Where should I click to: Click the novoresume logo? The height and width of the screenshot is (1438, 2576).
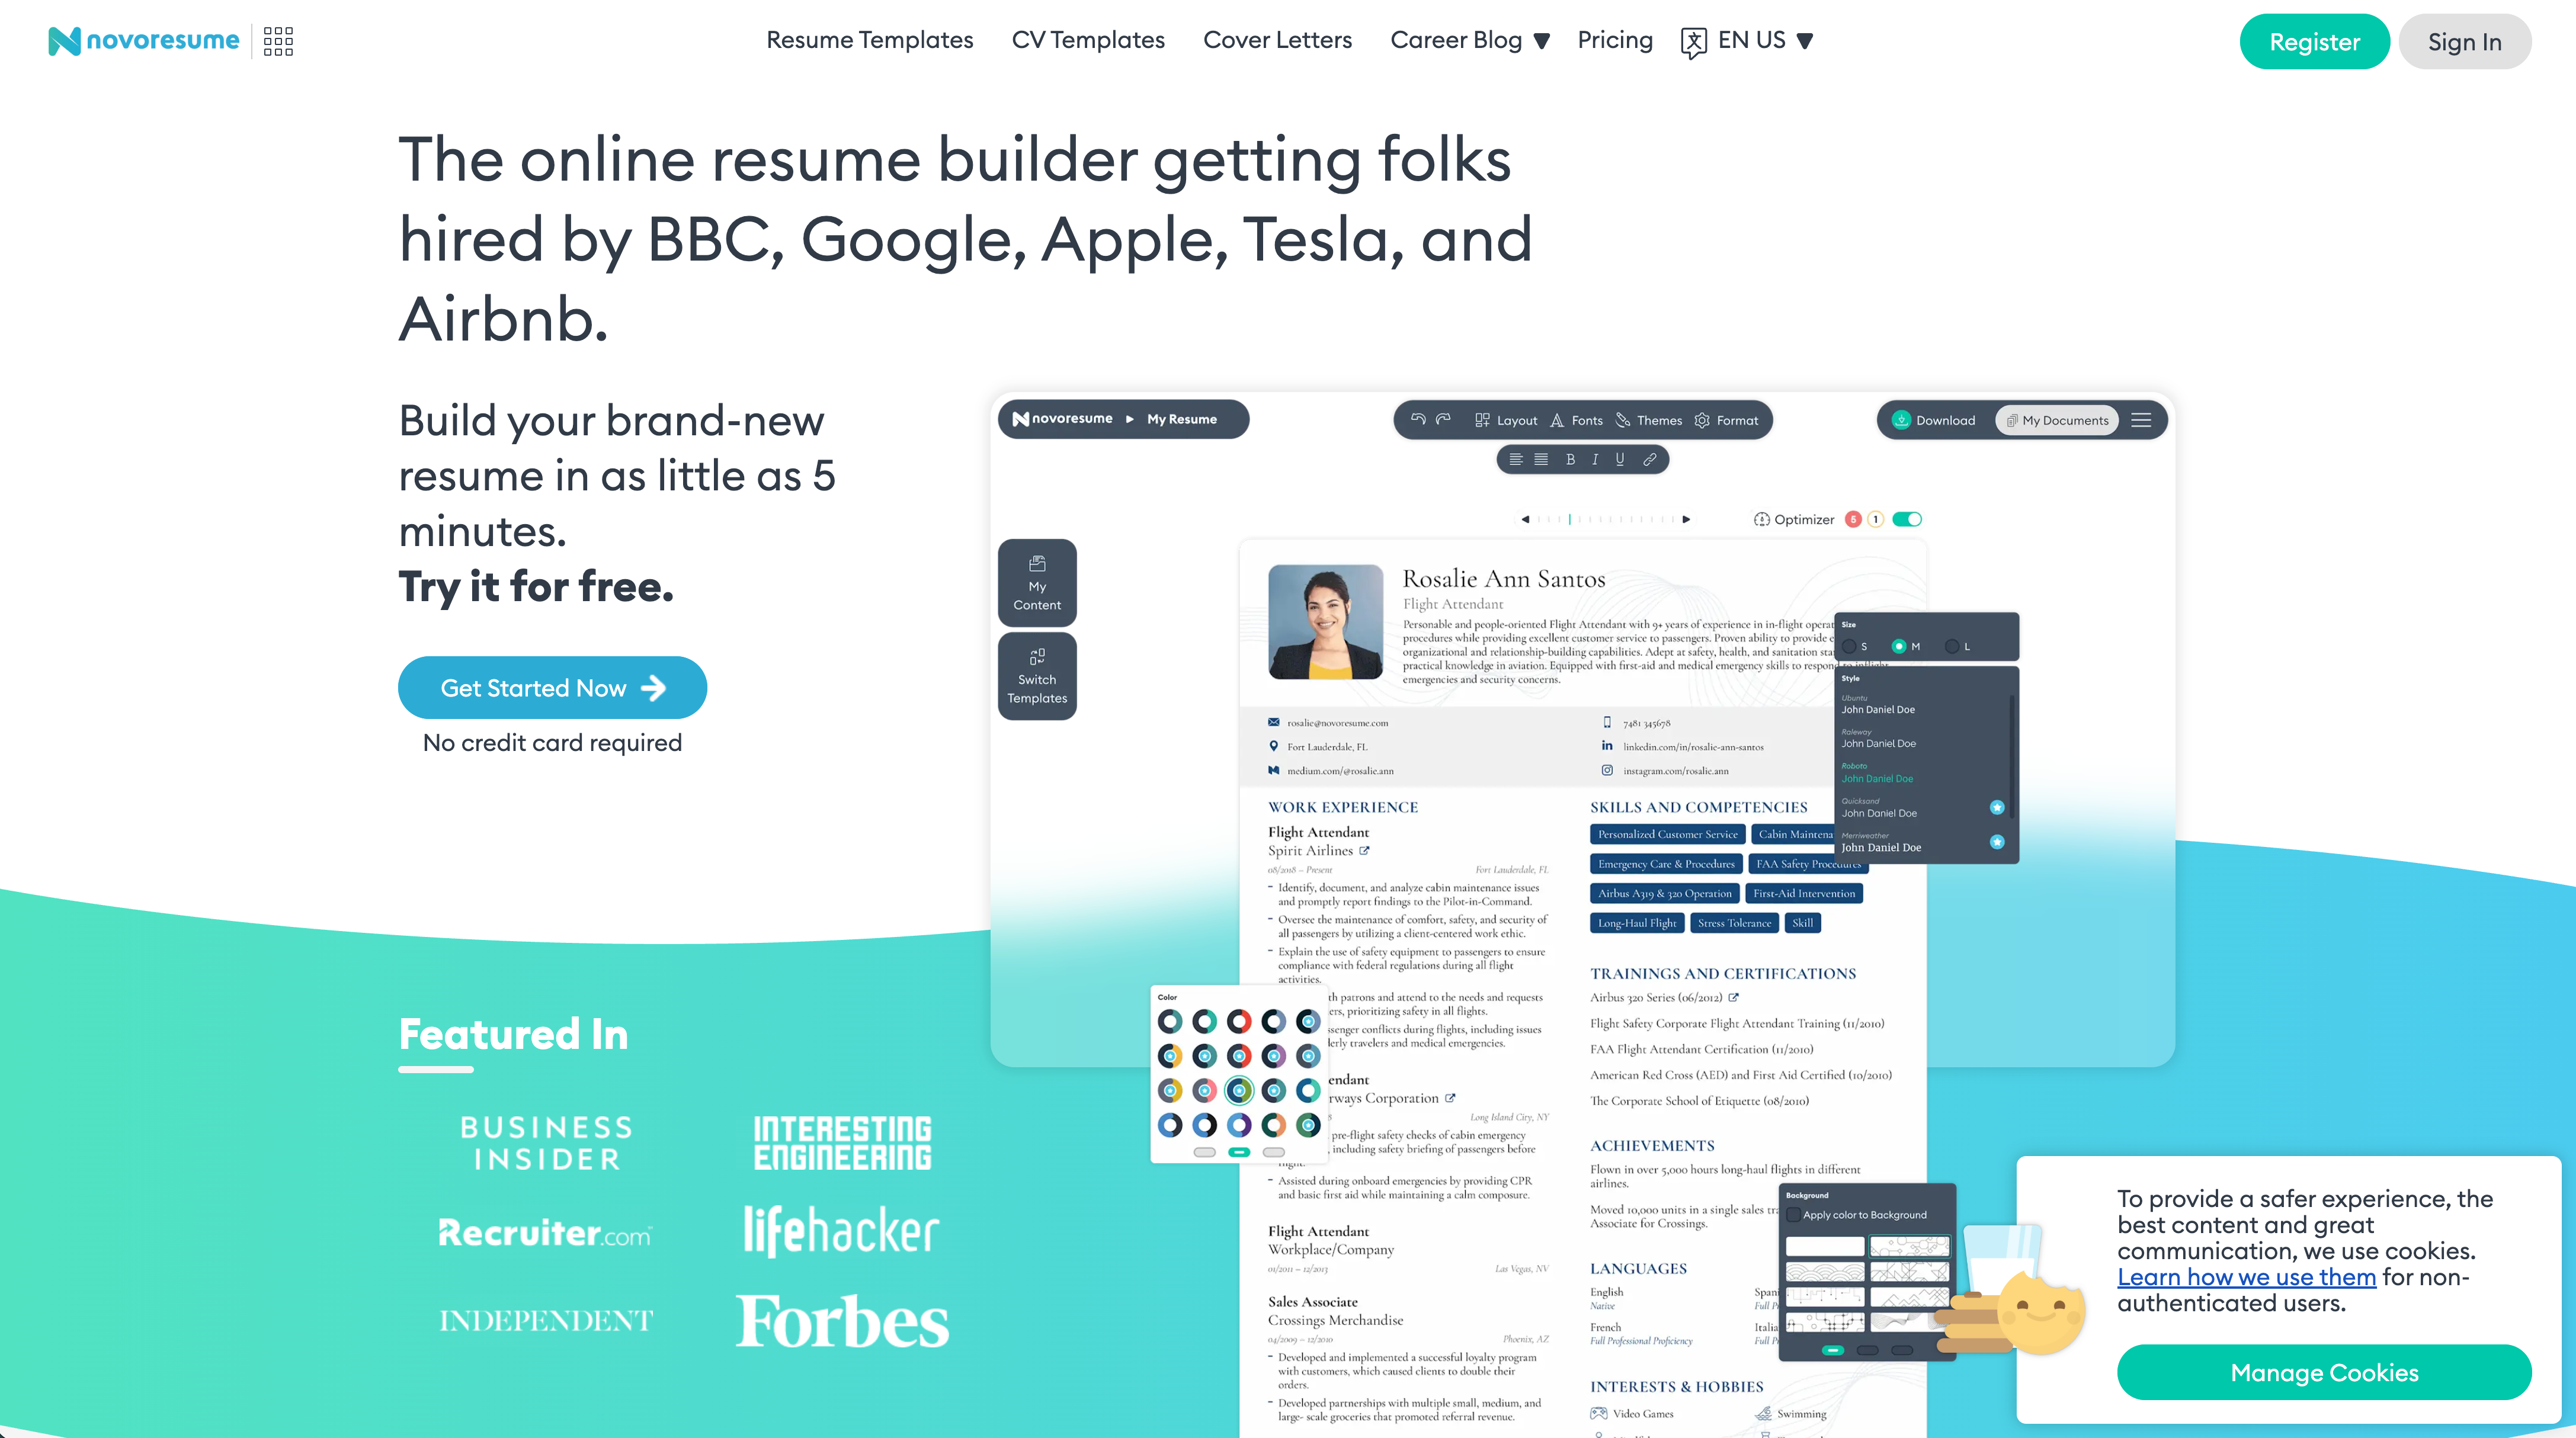pyautogui.click(x=144, y=41)
